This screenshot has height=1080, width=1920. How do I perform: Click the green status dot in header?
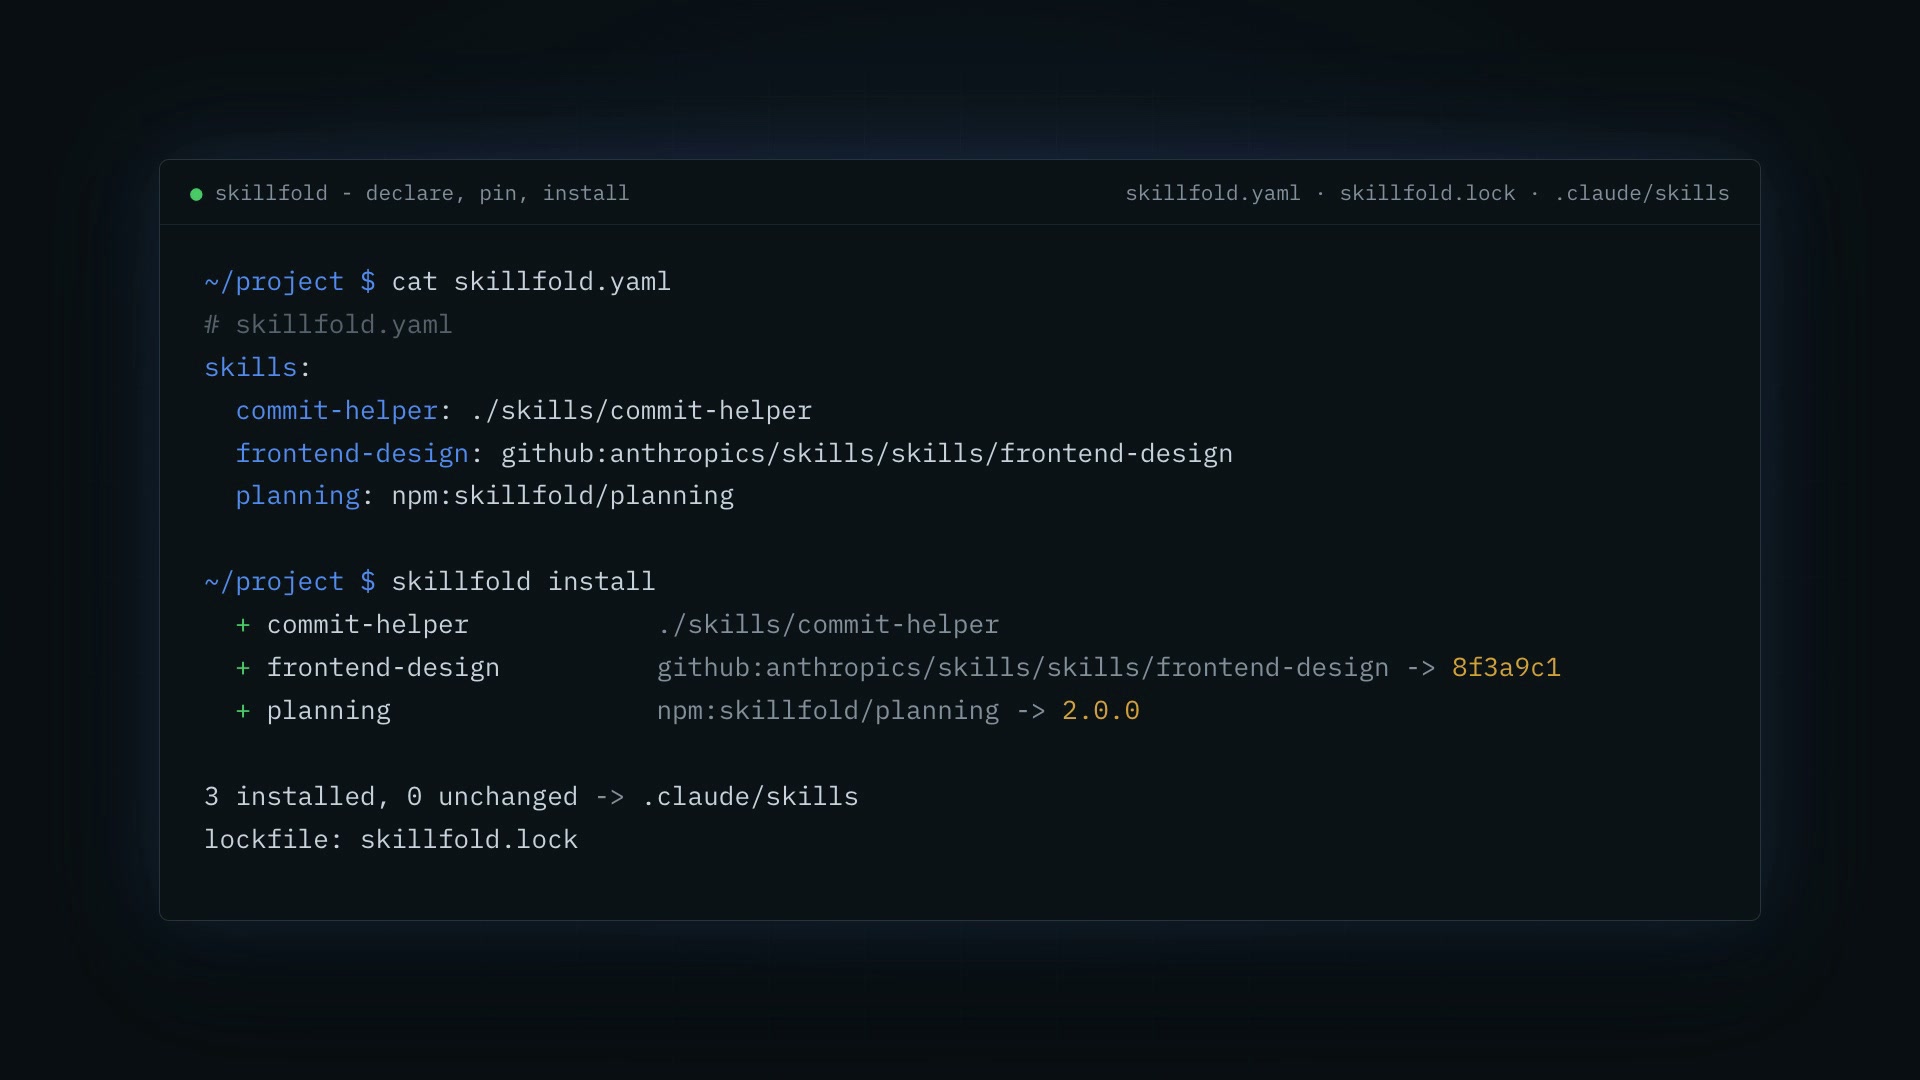tap(196, 194)
